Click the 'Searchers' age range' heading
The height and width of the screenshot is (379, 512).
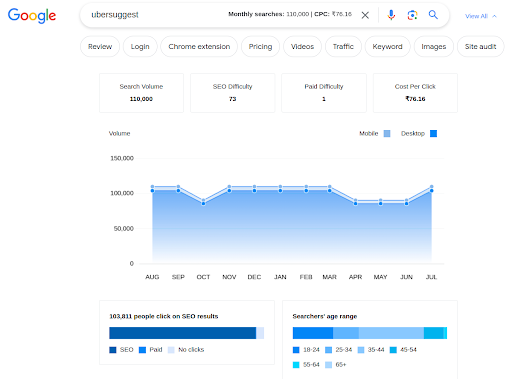coord(325,316)
